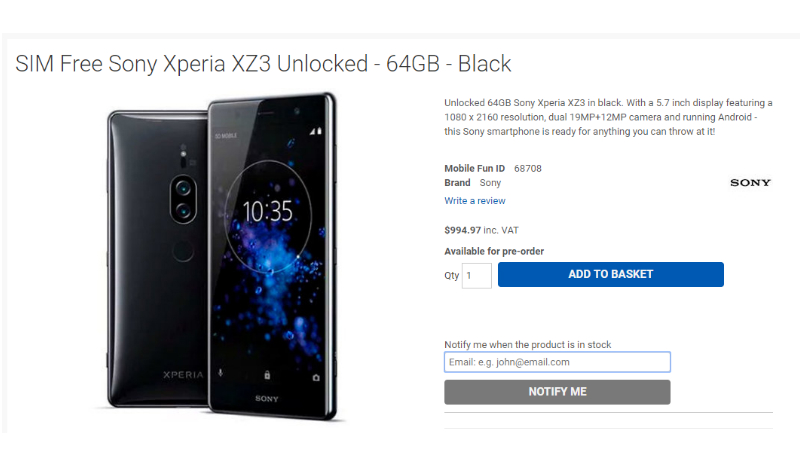Click the SONY logo below phone screen
The width and height of the screenshot is (800, 450).
(x=265, y=398)
